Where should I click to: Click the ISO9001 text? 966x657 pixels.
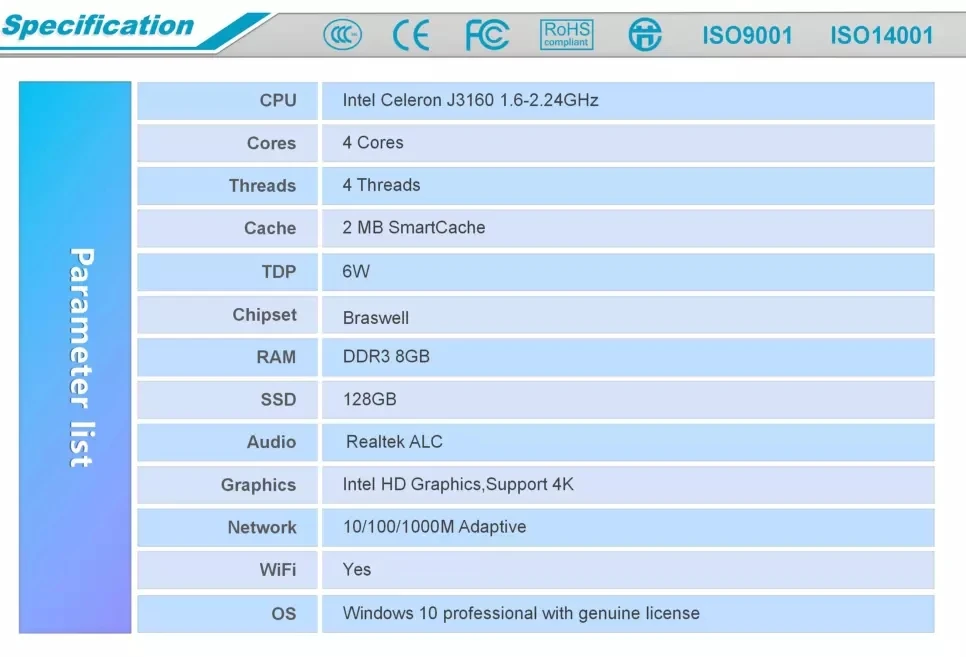coord(747,35)
